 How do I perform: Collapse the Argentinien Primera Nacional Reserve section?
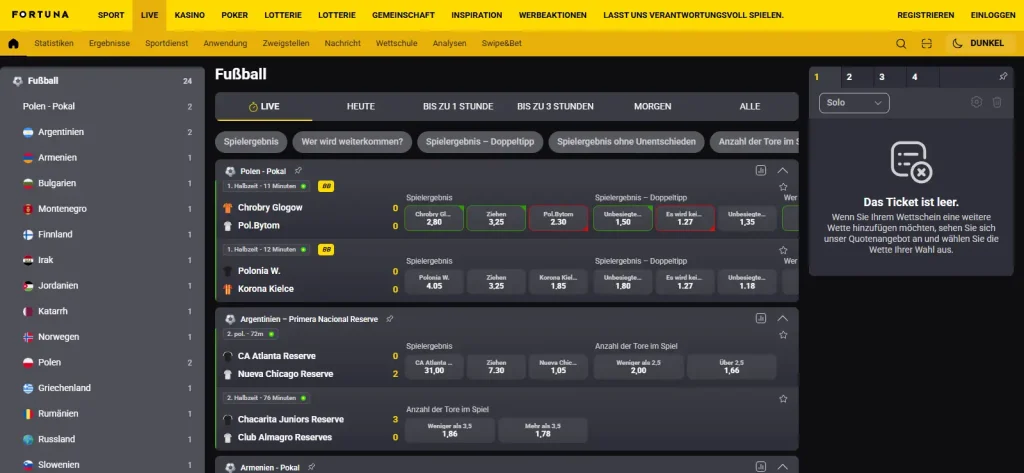pos(782,319)
